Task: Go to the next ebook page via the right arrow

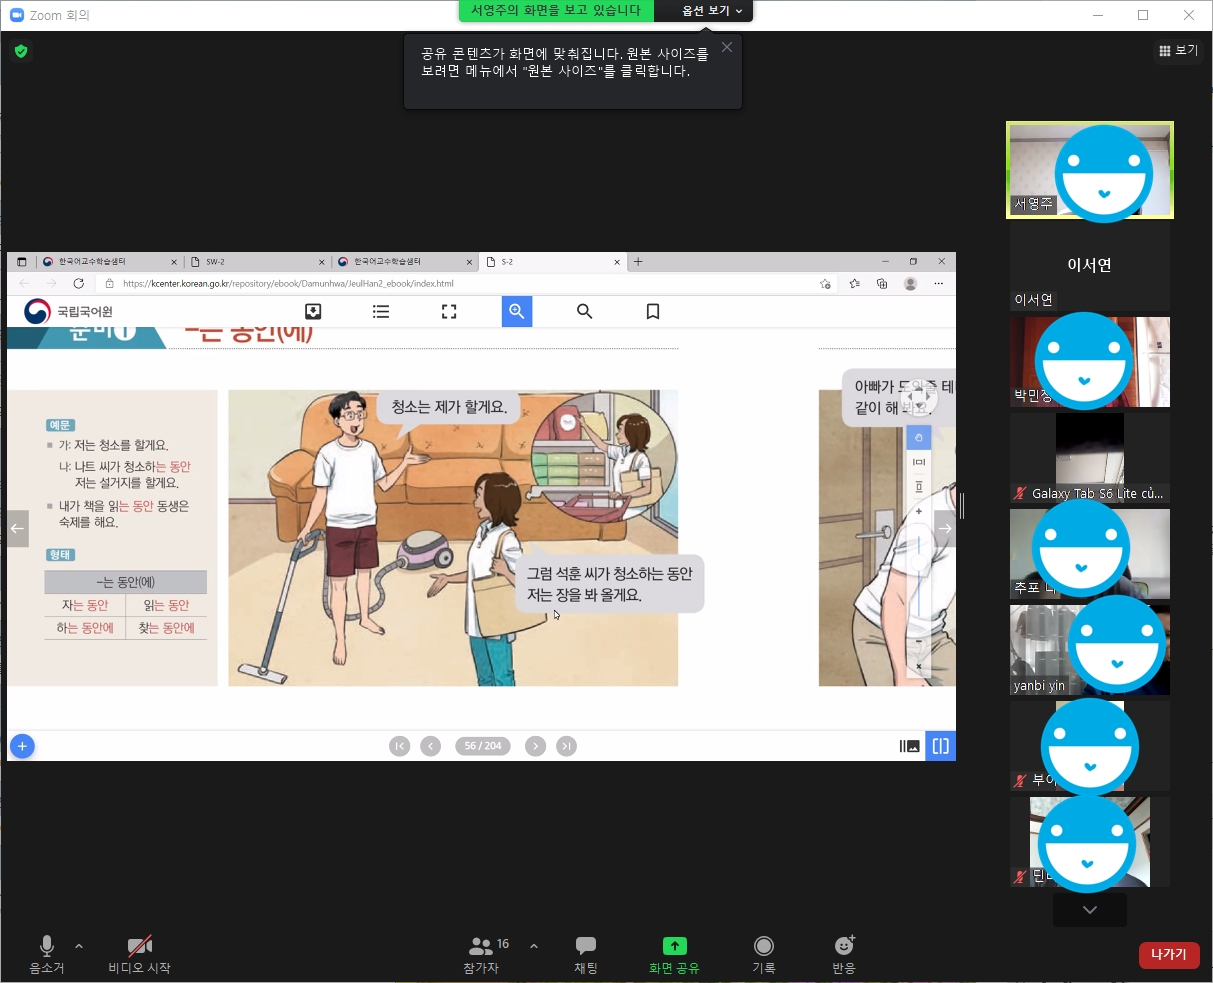Action: tap(945, 529)
